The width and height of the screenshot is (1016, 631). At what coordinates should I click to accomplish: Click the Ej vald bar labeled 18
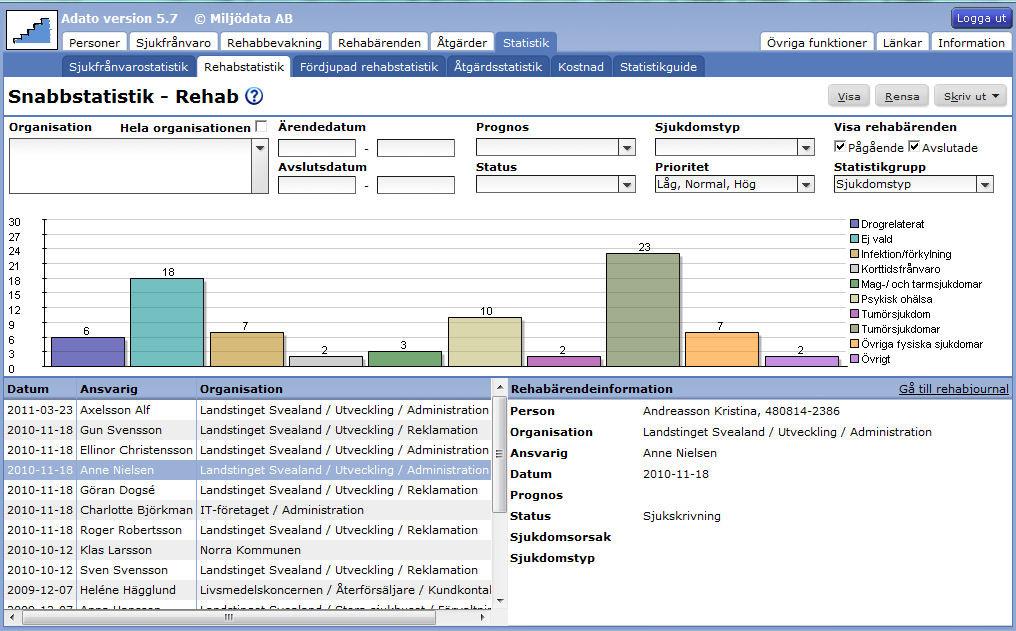[x=167, y=323]
